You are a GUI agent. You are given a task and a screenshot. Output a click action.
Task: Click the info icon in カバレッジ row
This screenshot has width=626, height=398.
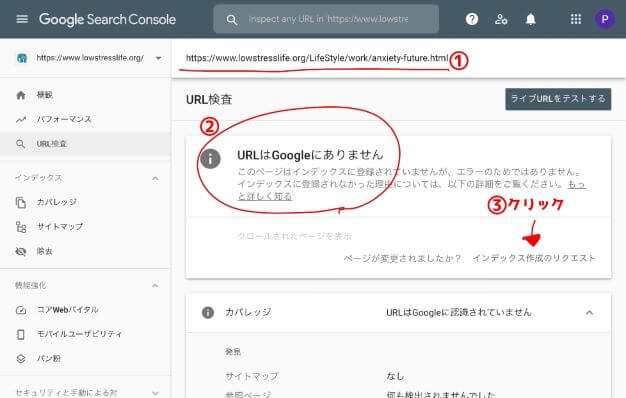(208, 312)
